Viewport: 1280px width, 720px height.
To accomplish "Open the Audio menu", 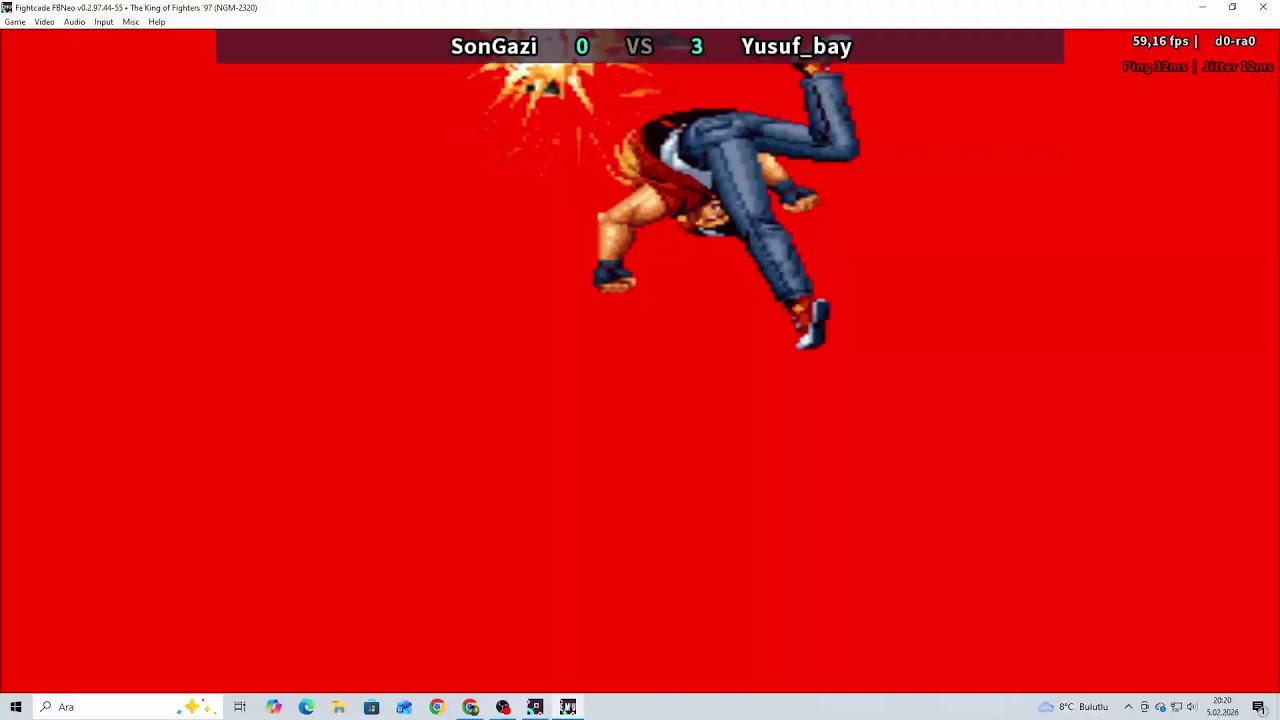I will tap(74, 22).
